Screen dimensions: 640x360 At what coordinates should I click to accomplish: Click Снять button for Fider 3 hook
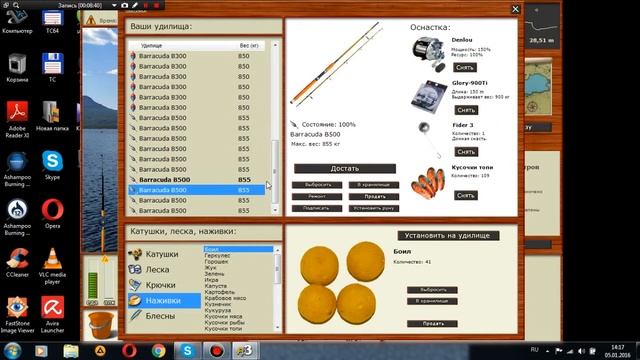point(466,152)
